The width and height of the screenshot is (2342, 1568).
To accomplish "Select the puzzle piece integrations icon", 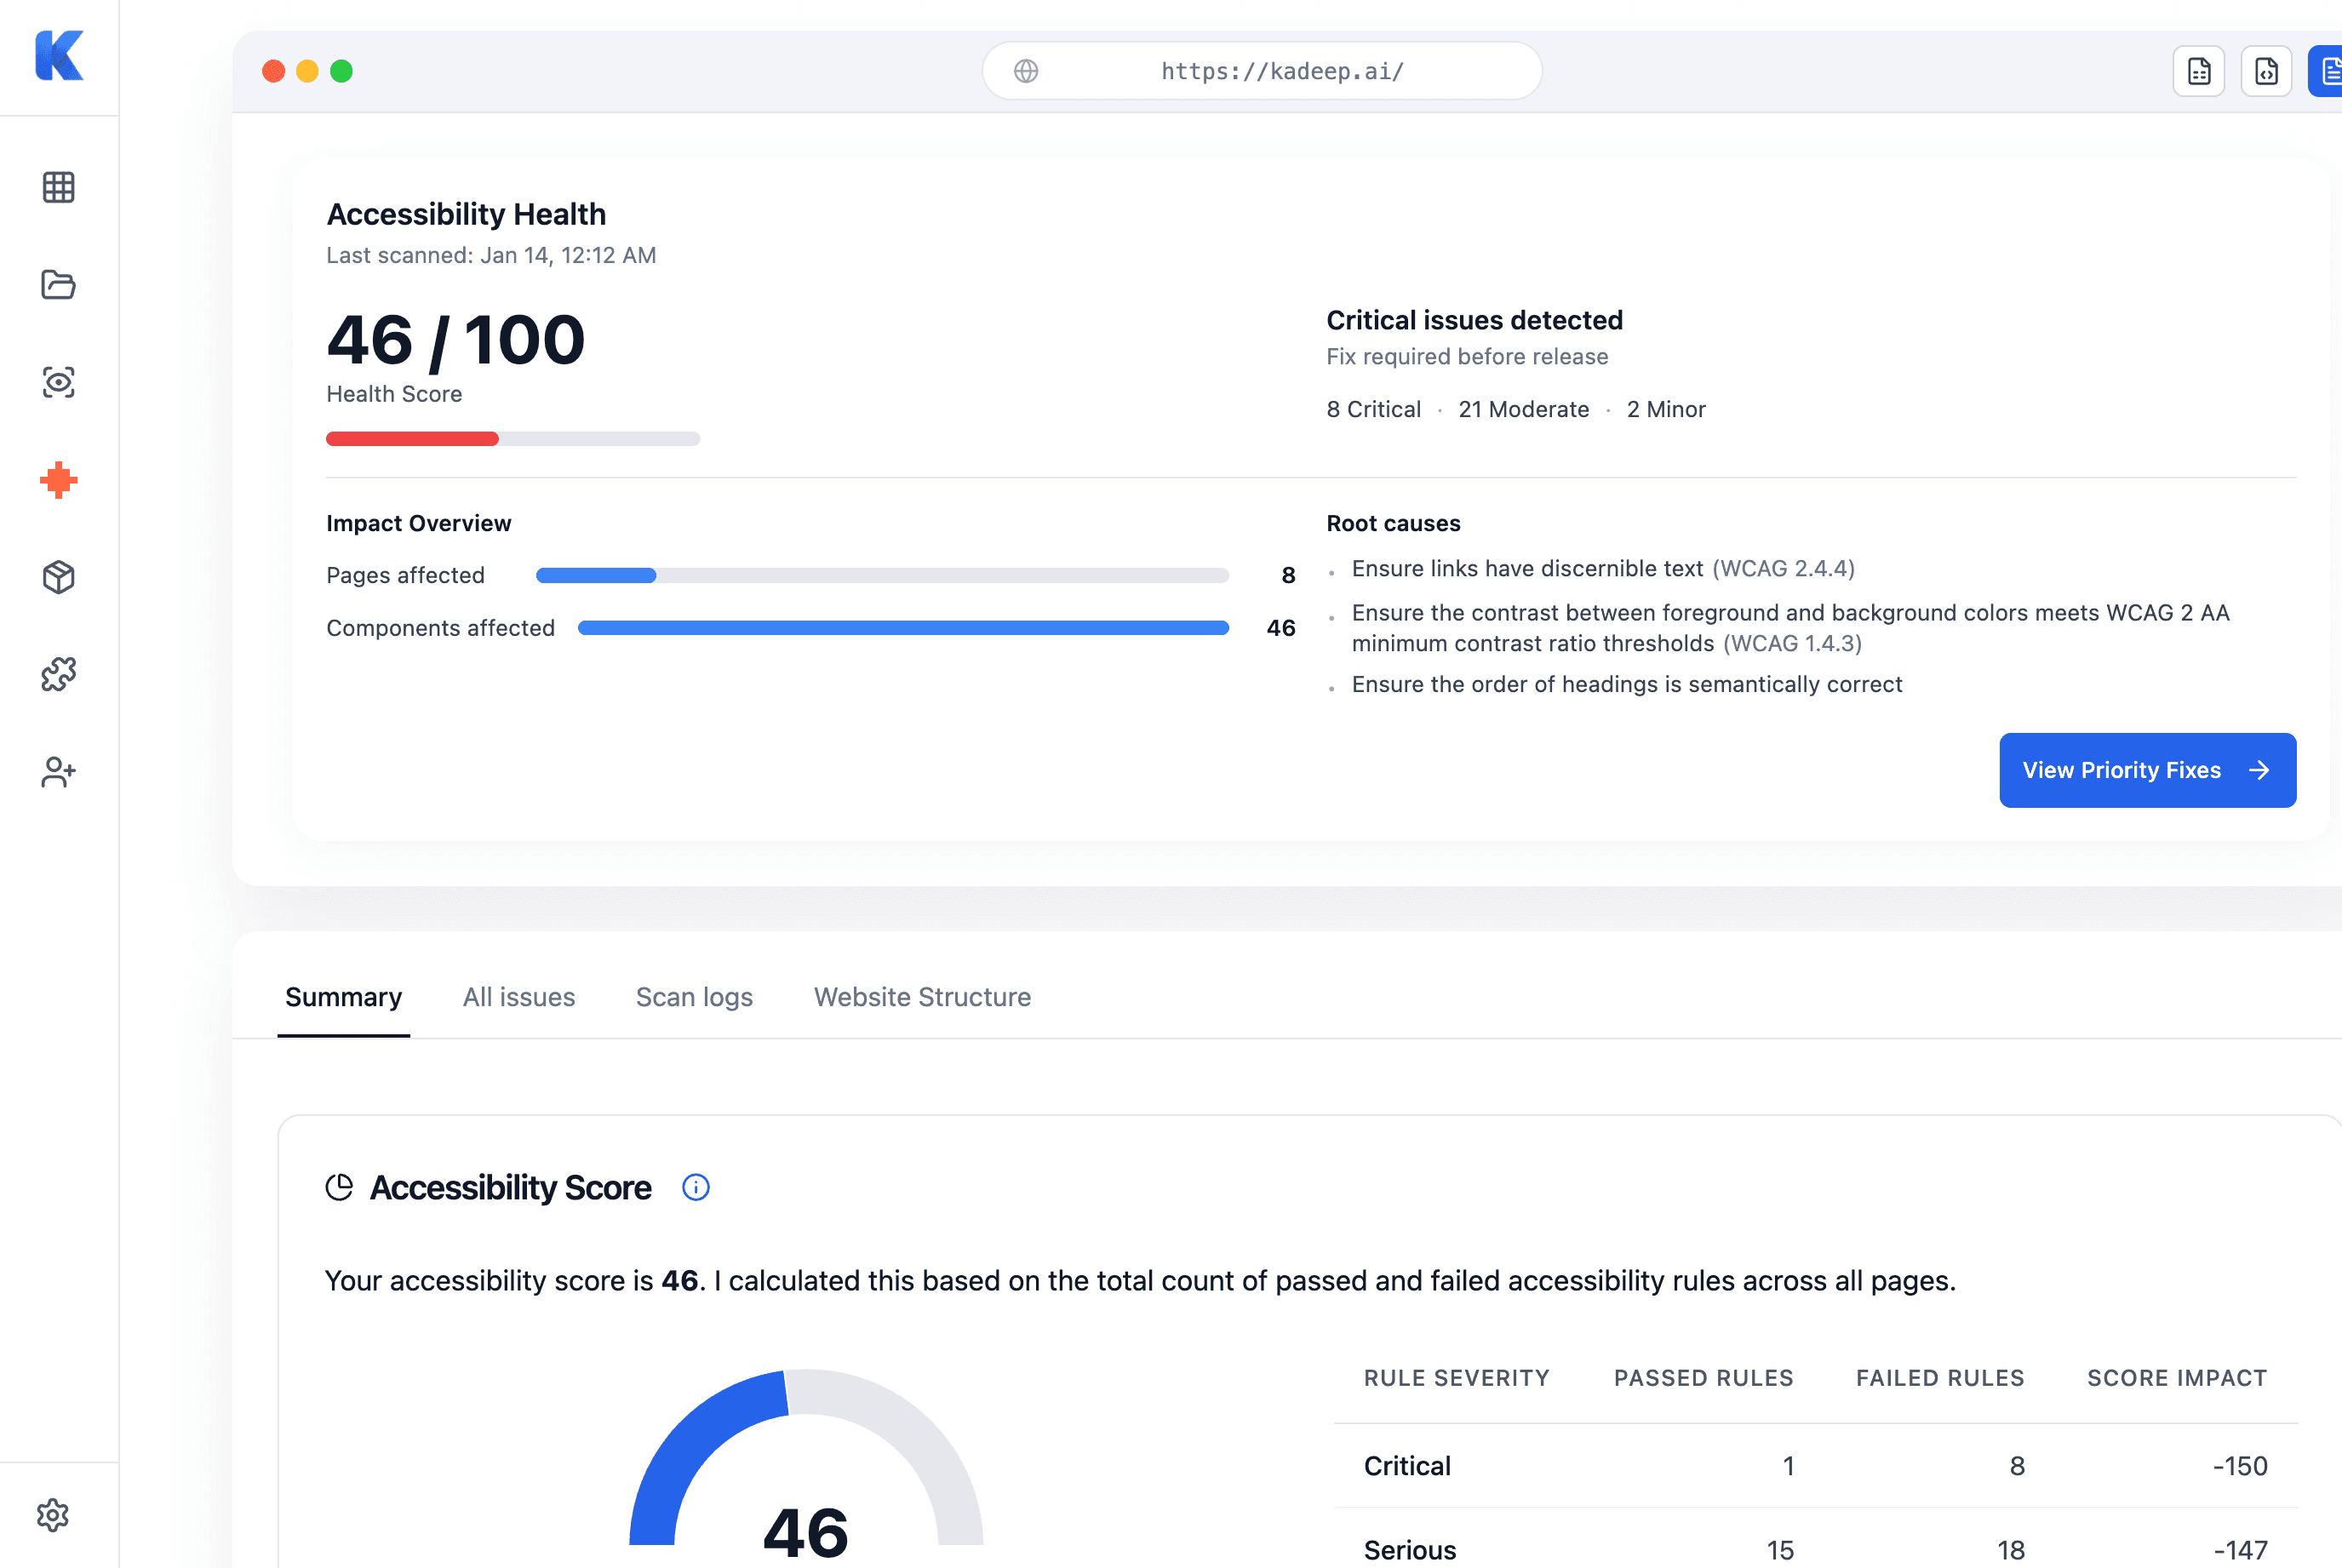I will pyautogui.click(x=59, y=674).
